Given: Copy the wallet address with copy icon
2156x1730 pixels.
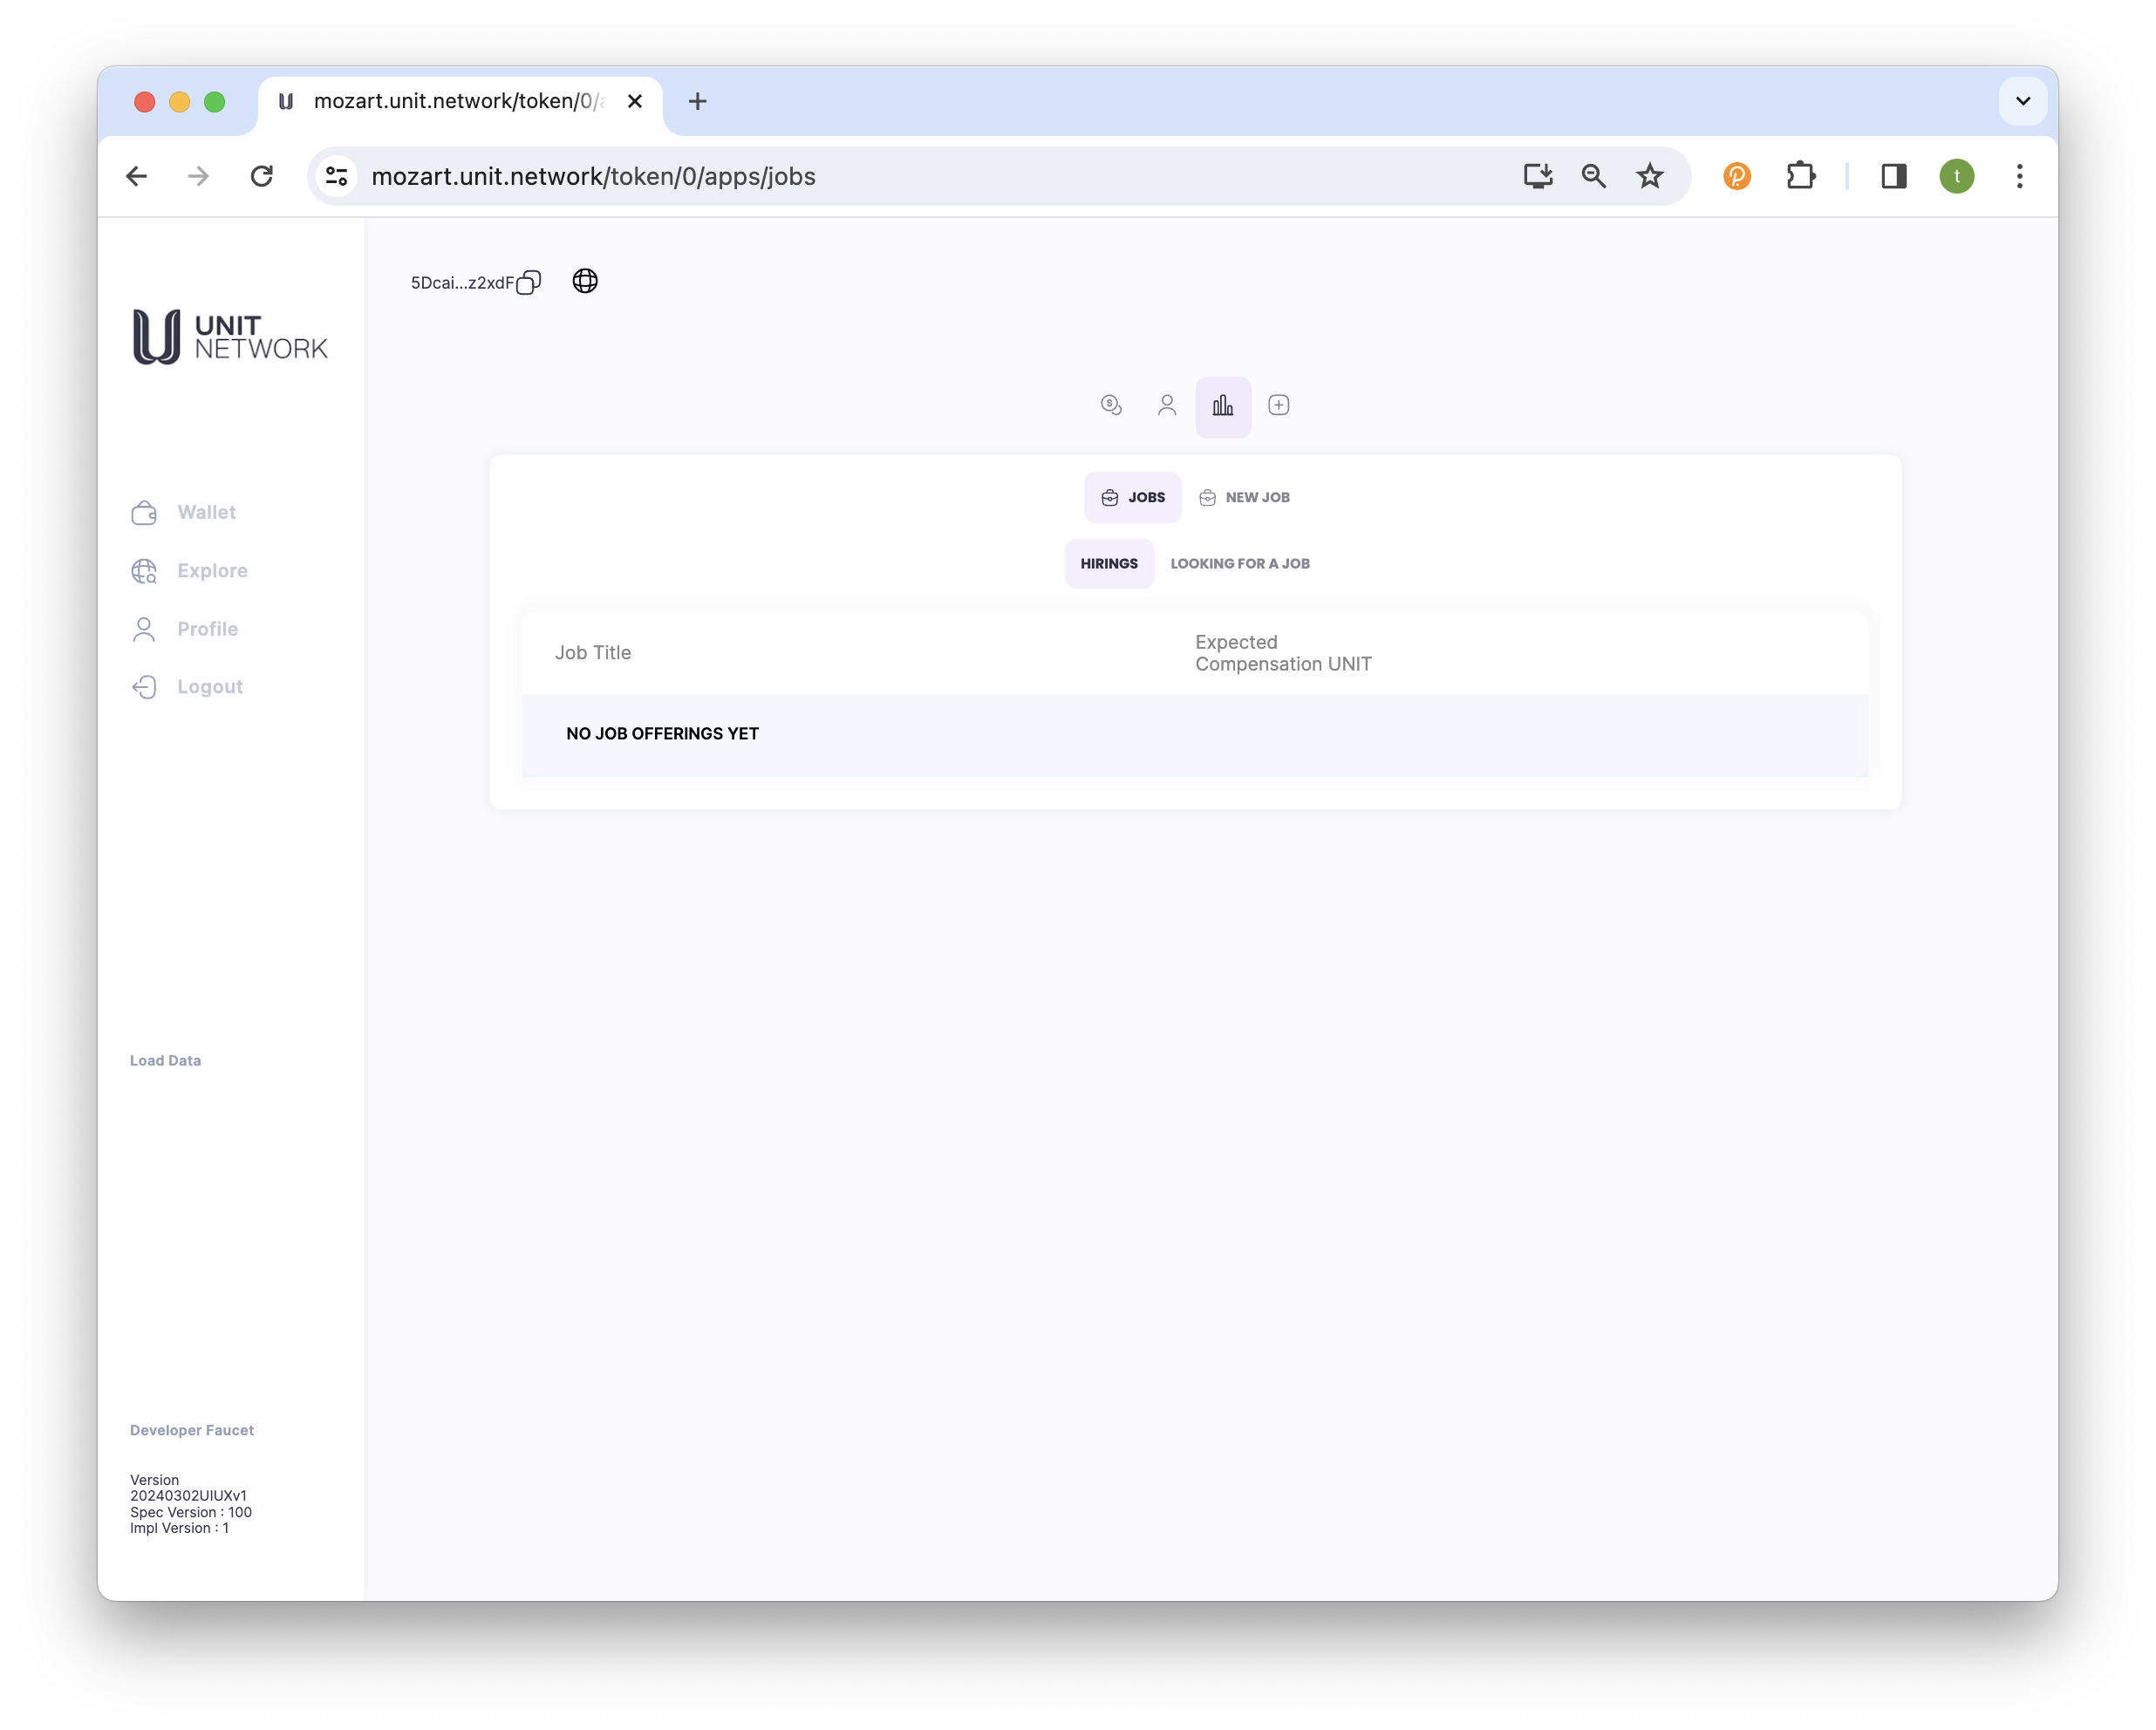Looking at the screenshot, I should tap(528, 283).
